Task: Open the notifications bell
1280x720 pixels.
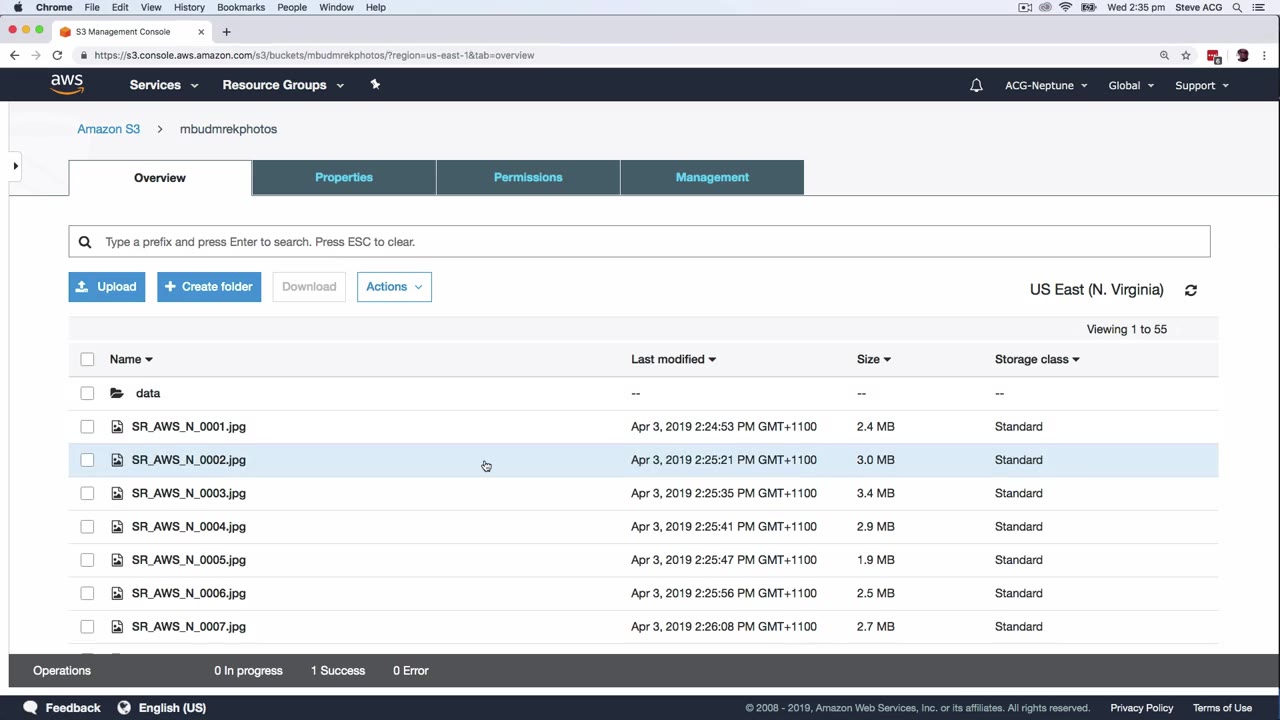Action: point(976,85)
